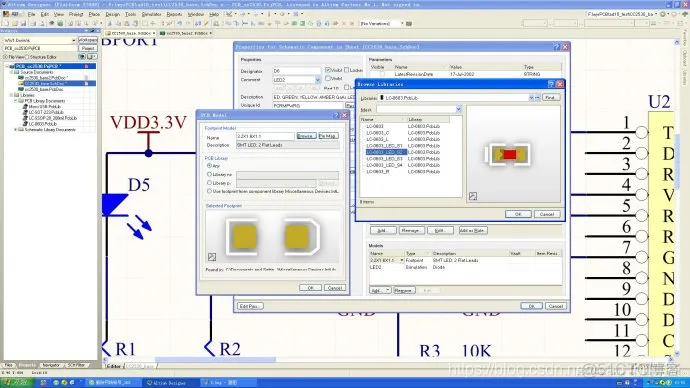Click the Open document icon in main toolbar
The image size is (690, 388).
pos(15,23)
